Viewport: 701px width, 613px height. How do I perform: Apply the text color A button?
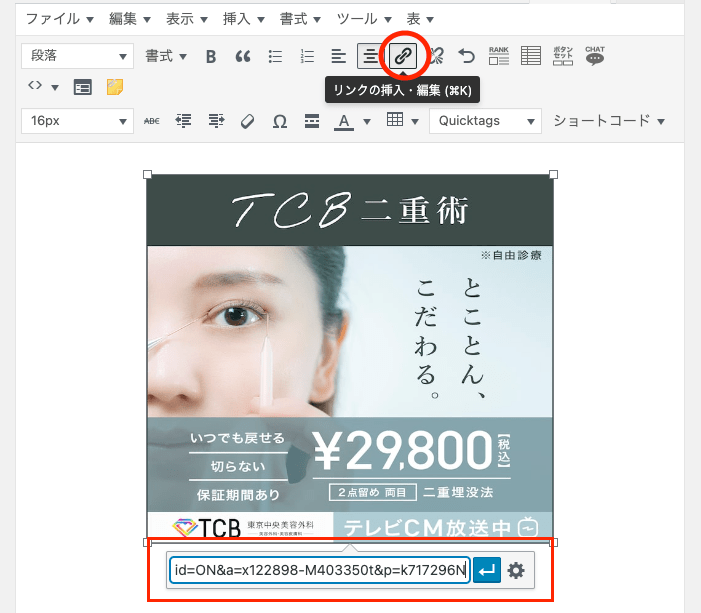coord(343,121)
